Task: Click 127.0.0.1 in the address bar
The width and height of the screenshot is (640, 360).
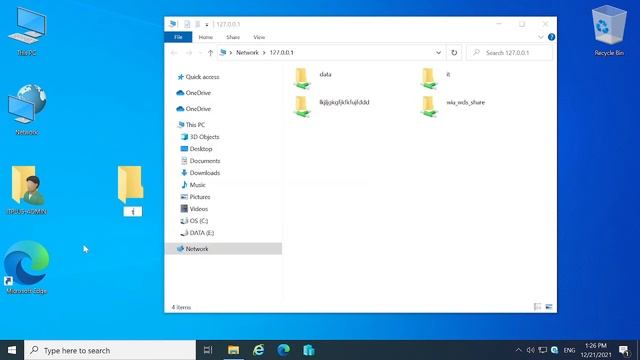Action: pyautogui.click(x=281, y=53)
